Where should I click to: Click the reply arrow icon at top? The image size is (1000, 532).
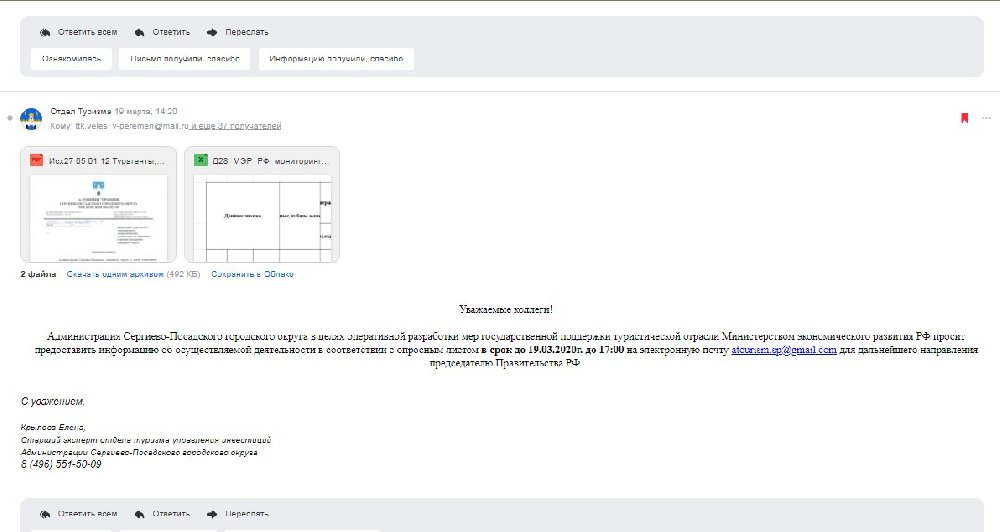pyautogui.click(x=138, y=32)
